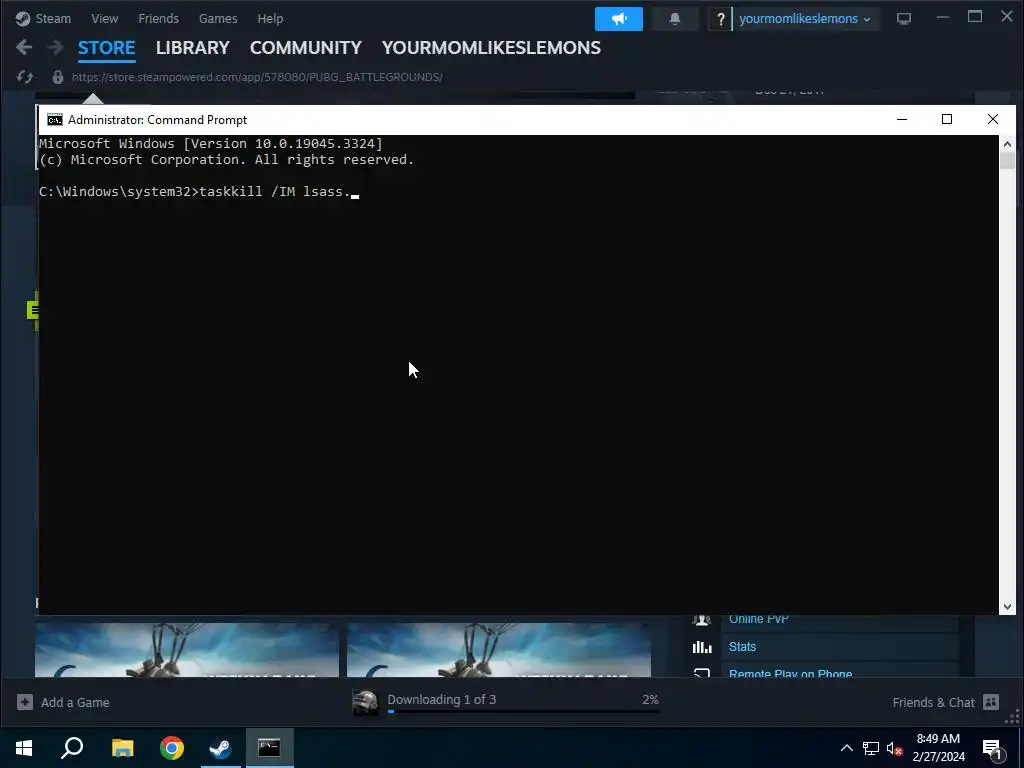Open the Friends menu in Steam
Image resolution: width=1024 pixels, height=768 pixels.
[158, 18]
